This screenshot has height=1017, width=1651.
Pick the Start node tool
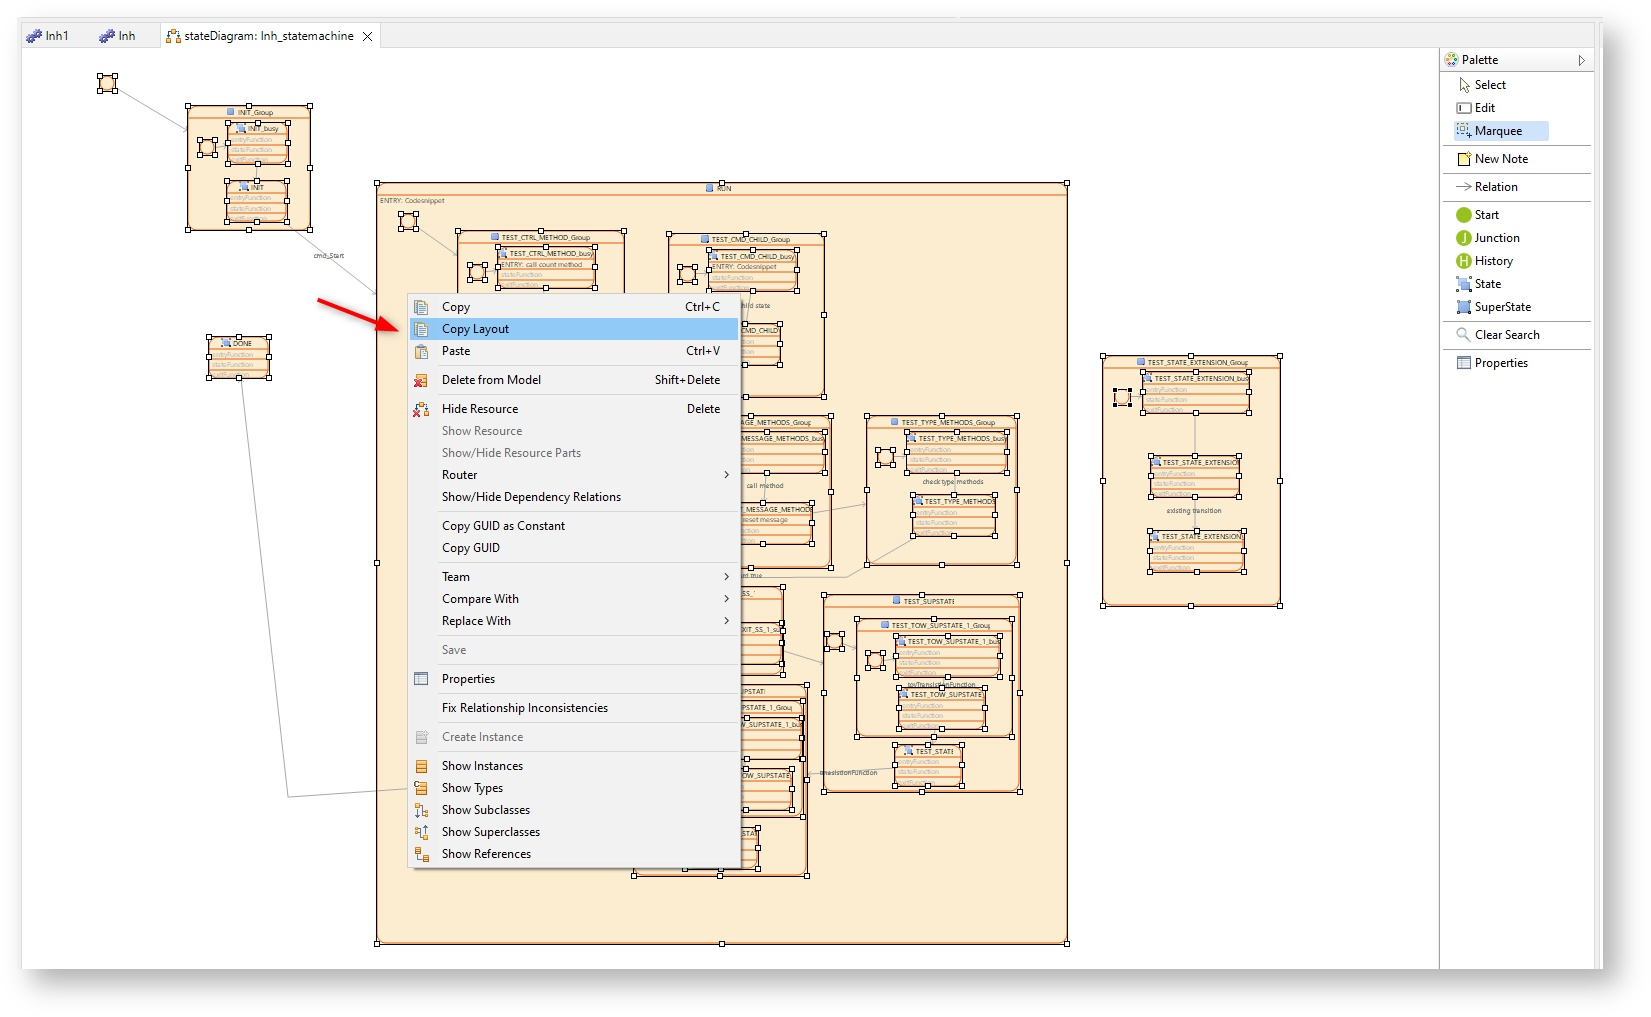coord(1486,215)
